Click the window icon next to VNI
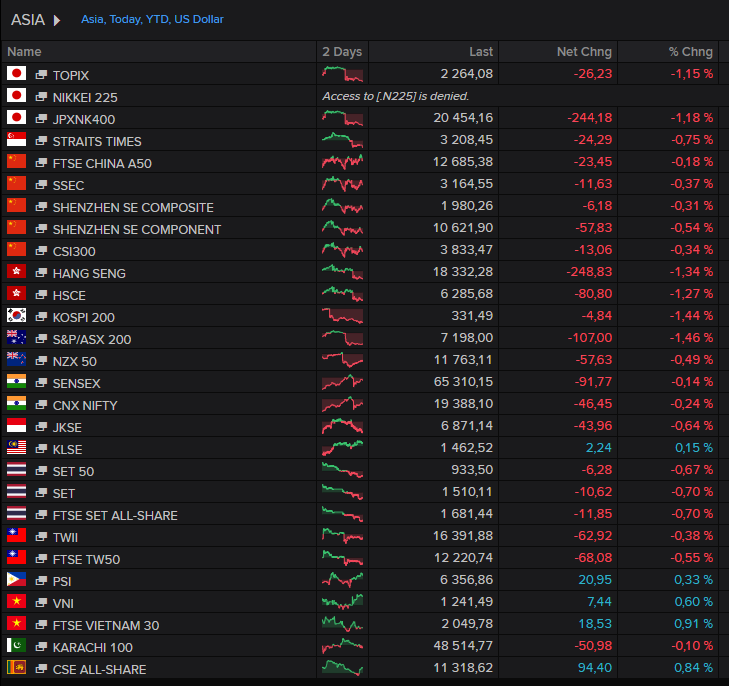This screenshot has height=686, width=729. coord(41,602)
